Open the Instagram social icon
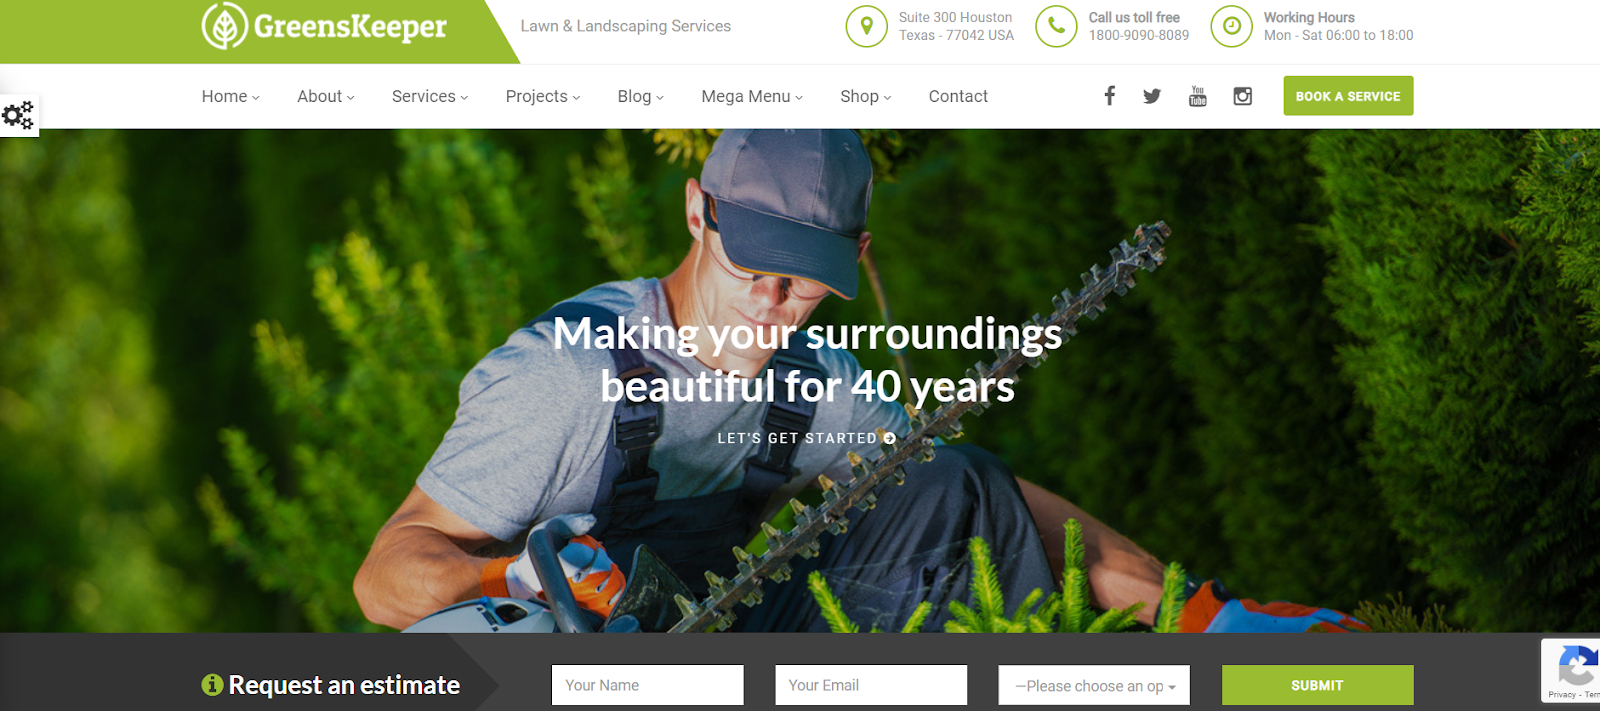The width and height of the screenshot is (1600, 711). (1242, 96)
